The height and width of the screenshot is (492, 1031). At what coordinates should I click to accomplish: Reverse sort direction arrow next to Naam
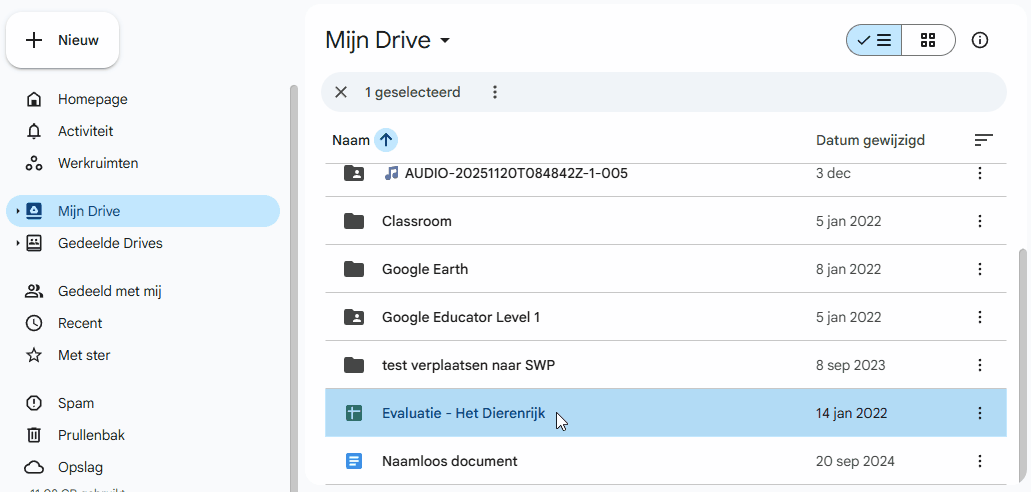tap(386, 140)
